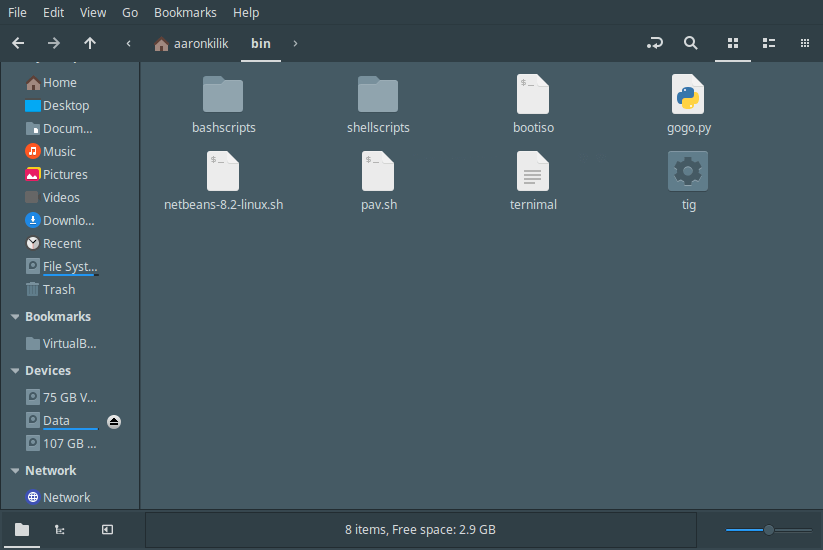Collapse the Devices section
The image size is (823, 550).
click(15, 371)
